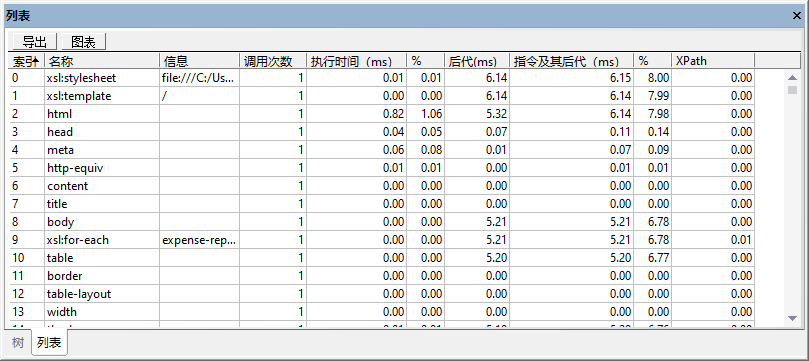Sort by 执行时间（ms）column header
The width and height of the screenshot is (809, 361).
coord(357,61)
